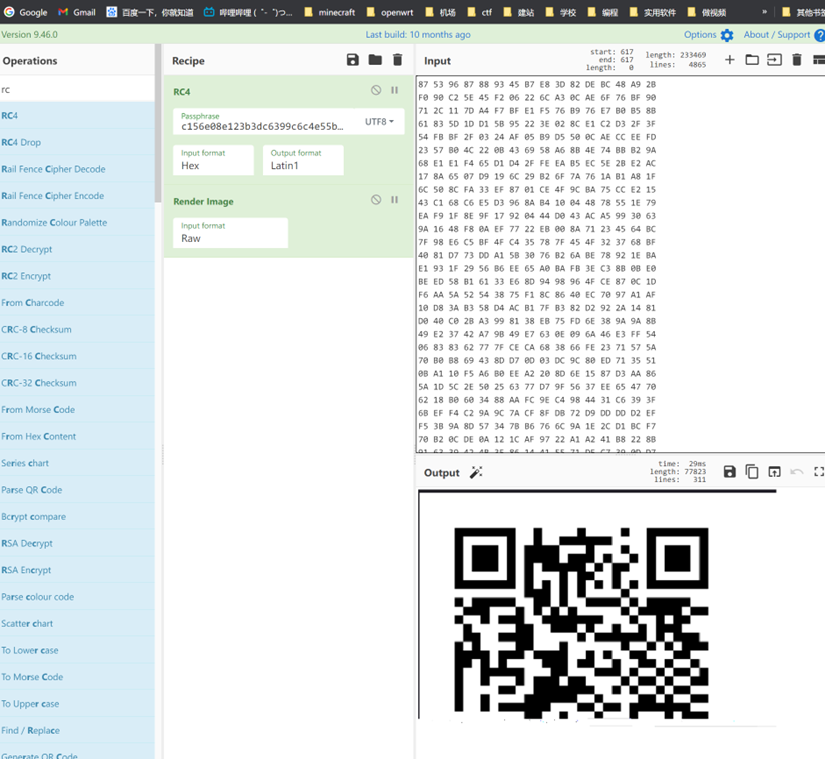The width and height of the screenshot is (825, 759).
Task: Select the RC4 operation in the list
Action: coord(77,115)
